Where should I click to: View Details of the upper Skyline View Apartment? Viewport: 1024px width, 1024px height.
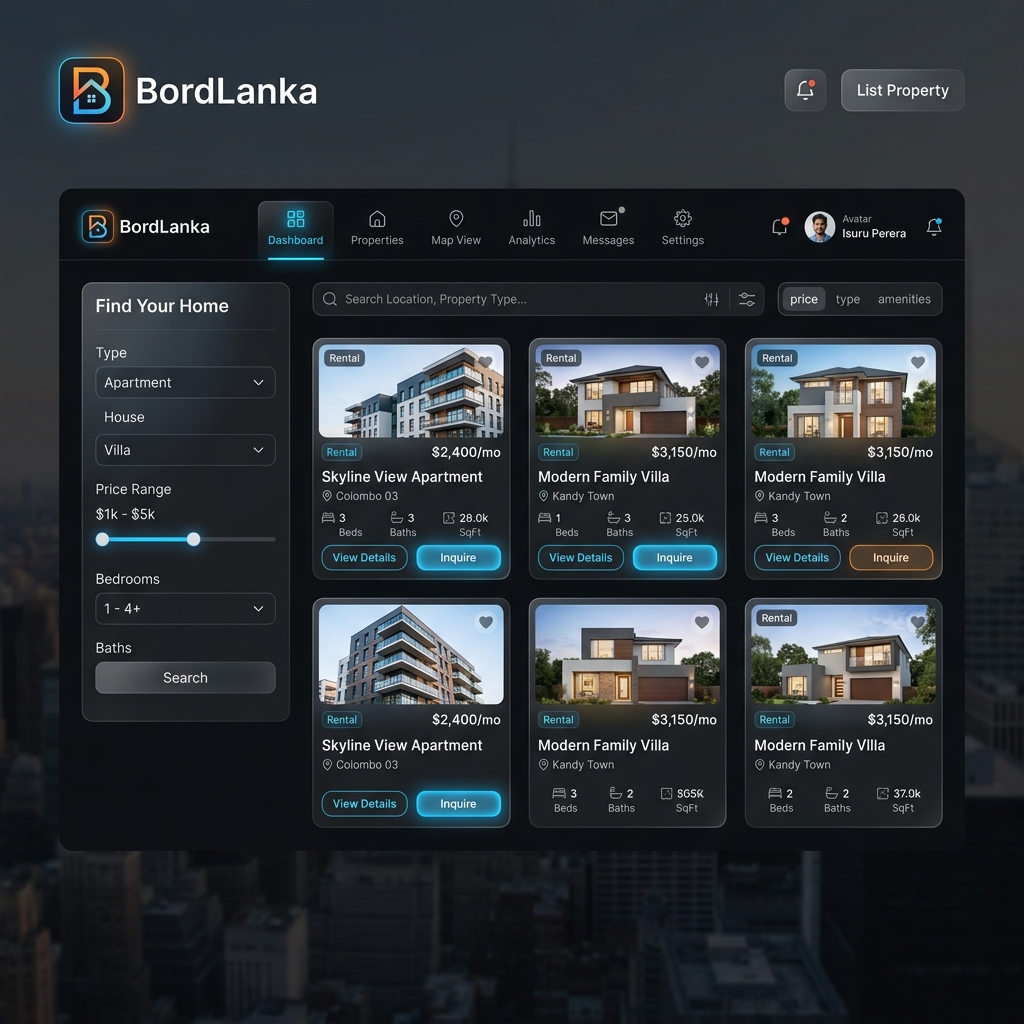(364, 558)
